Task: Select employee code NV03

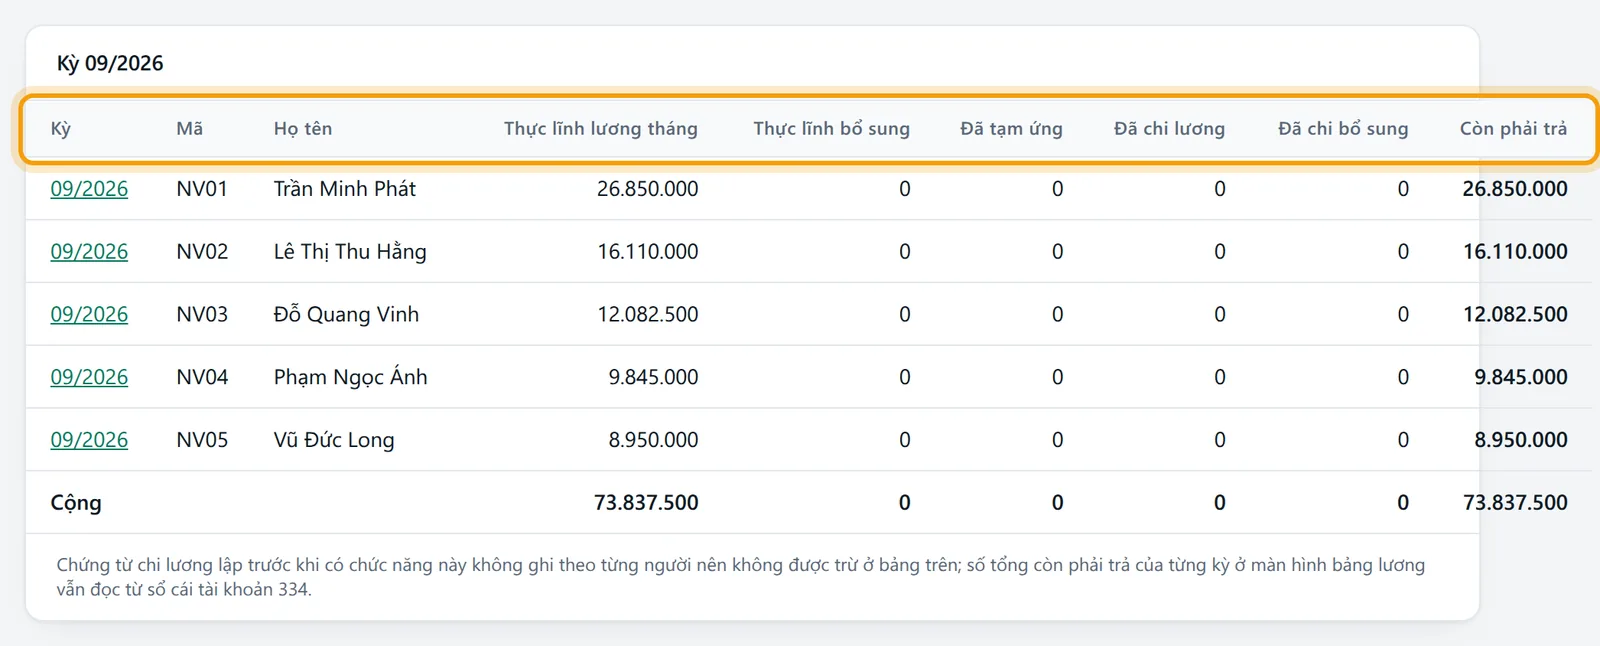Action: pyautogui.click(x=202, y=315)
